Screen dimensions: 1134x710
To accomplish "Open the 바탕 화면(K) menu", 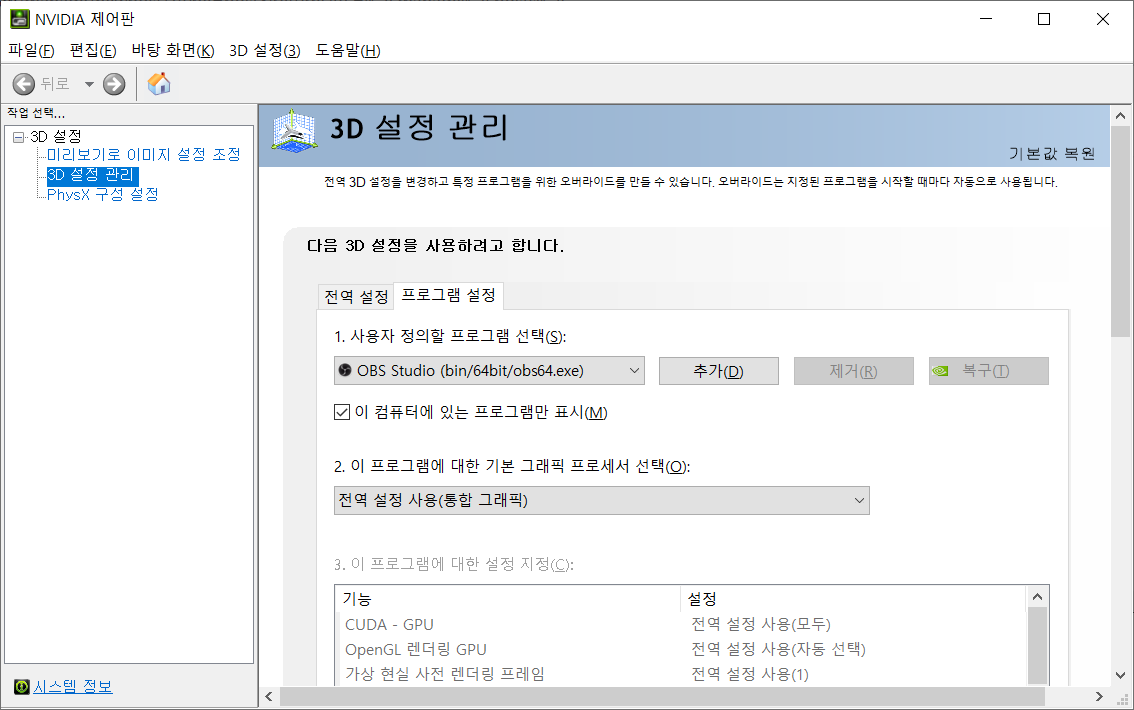I will point(173,51).
